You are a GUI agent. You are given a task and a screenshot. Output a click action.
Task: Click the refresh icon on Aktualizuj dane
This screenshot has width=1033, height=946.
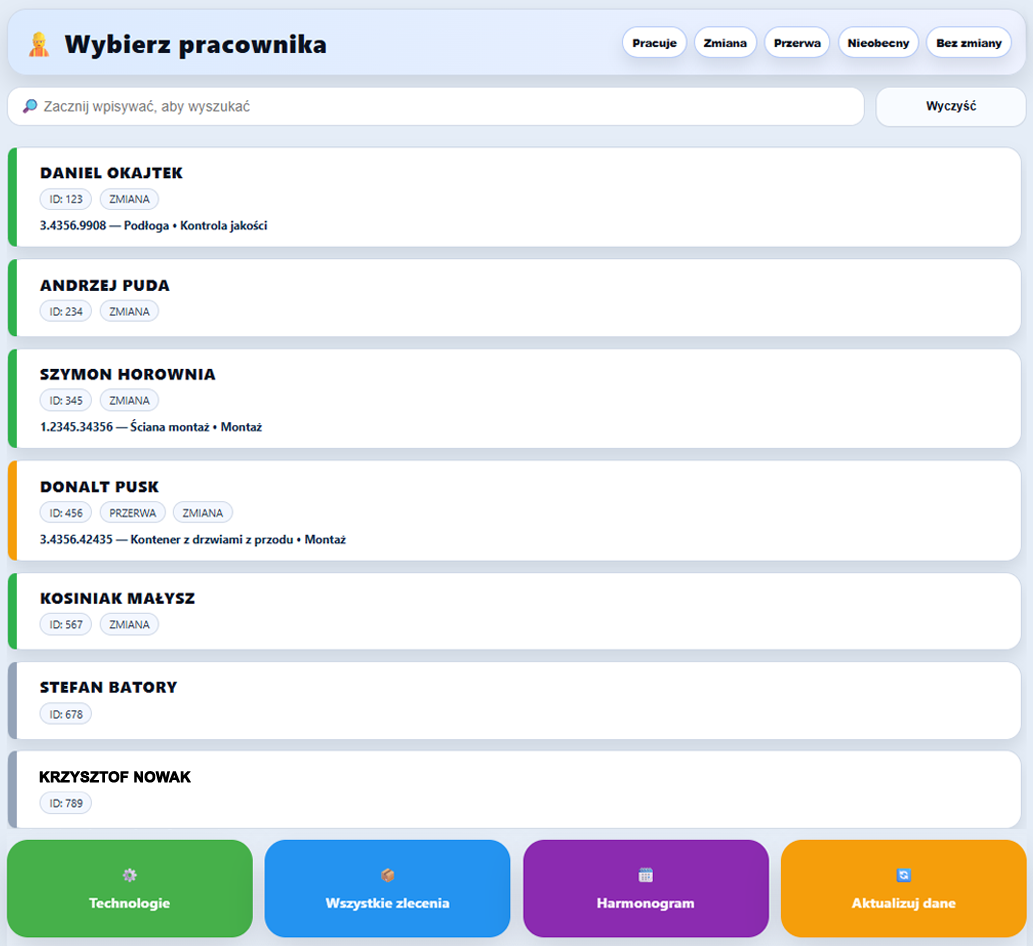pyautogui.click(x=903, y=873)
